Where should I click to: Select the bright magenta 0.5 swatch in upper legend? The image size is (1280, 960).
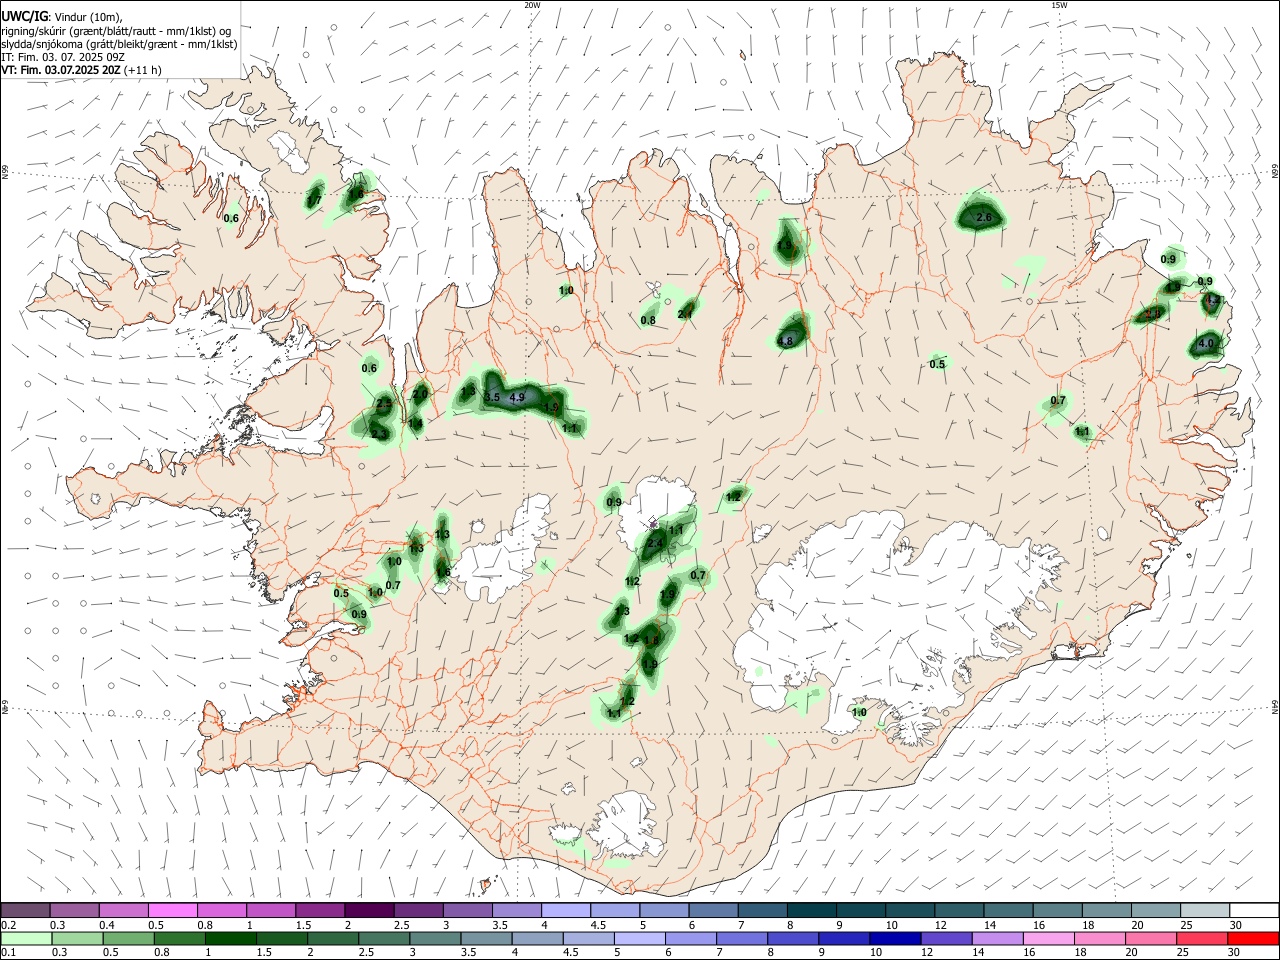pos(173,911)
